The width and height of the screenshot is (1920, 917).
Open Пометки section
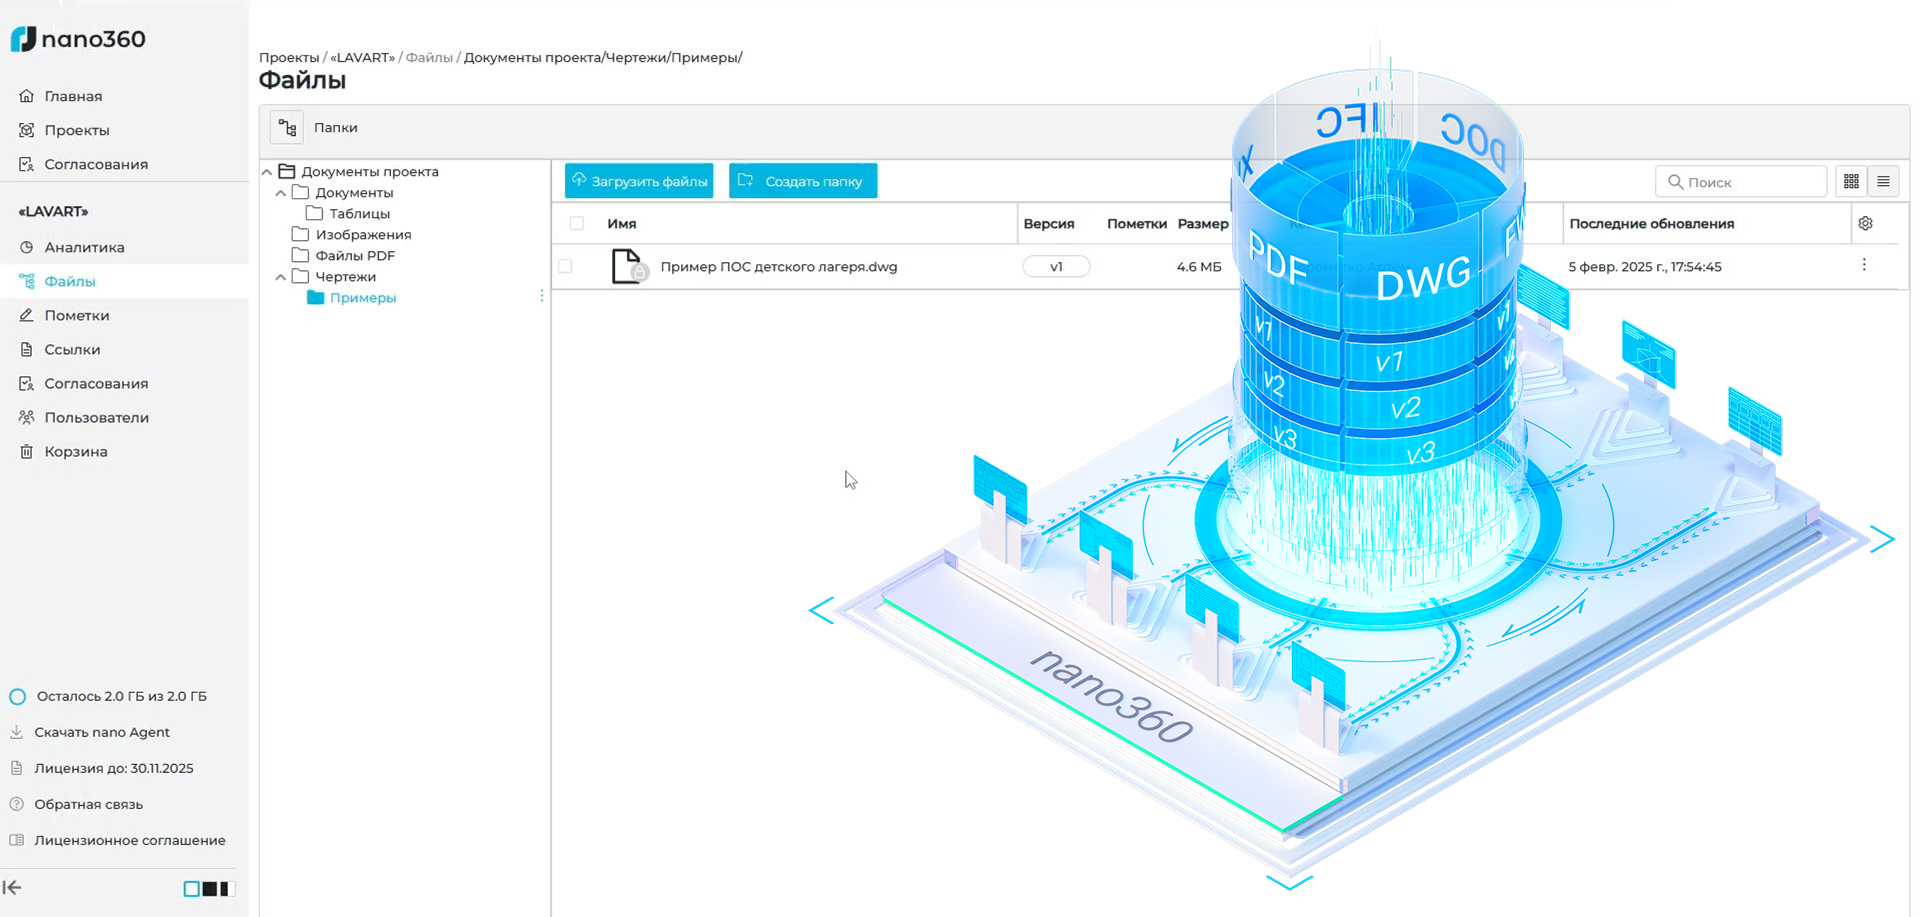point(76,315)
